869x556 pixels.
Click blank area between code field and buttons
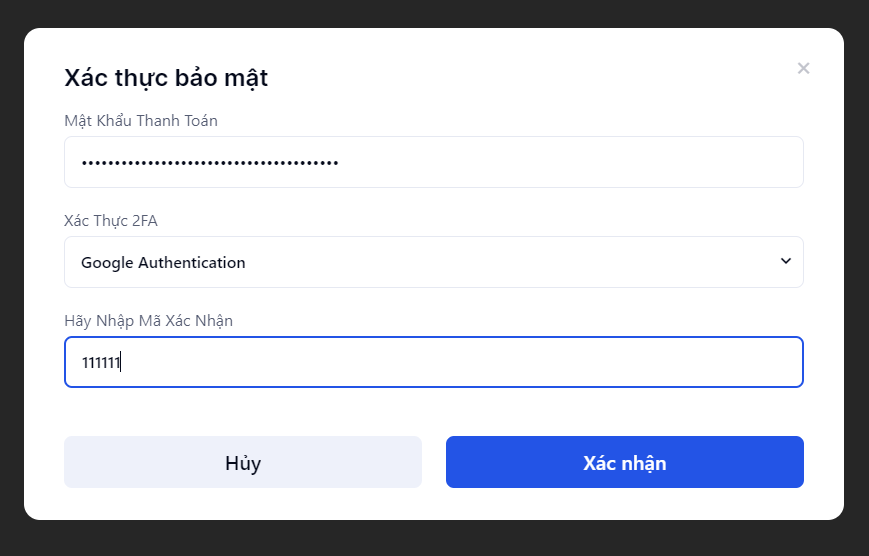coord(434,411)
